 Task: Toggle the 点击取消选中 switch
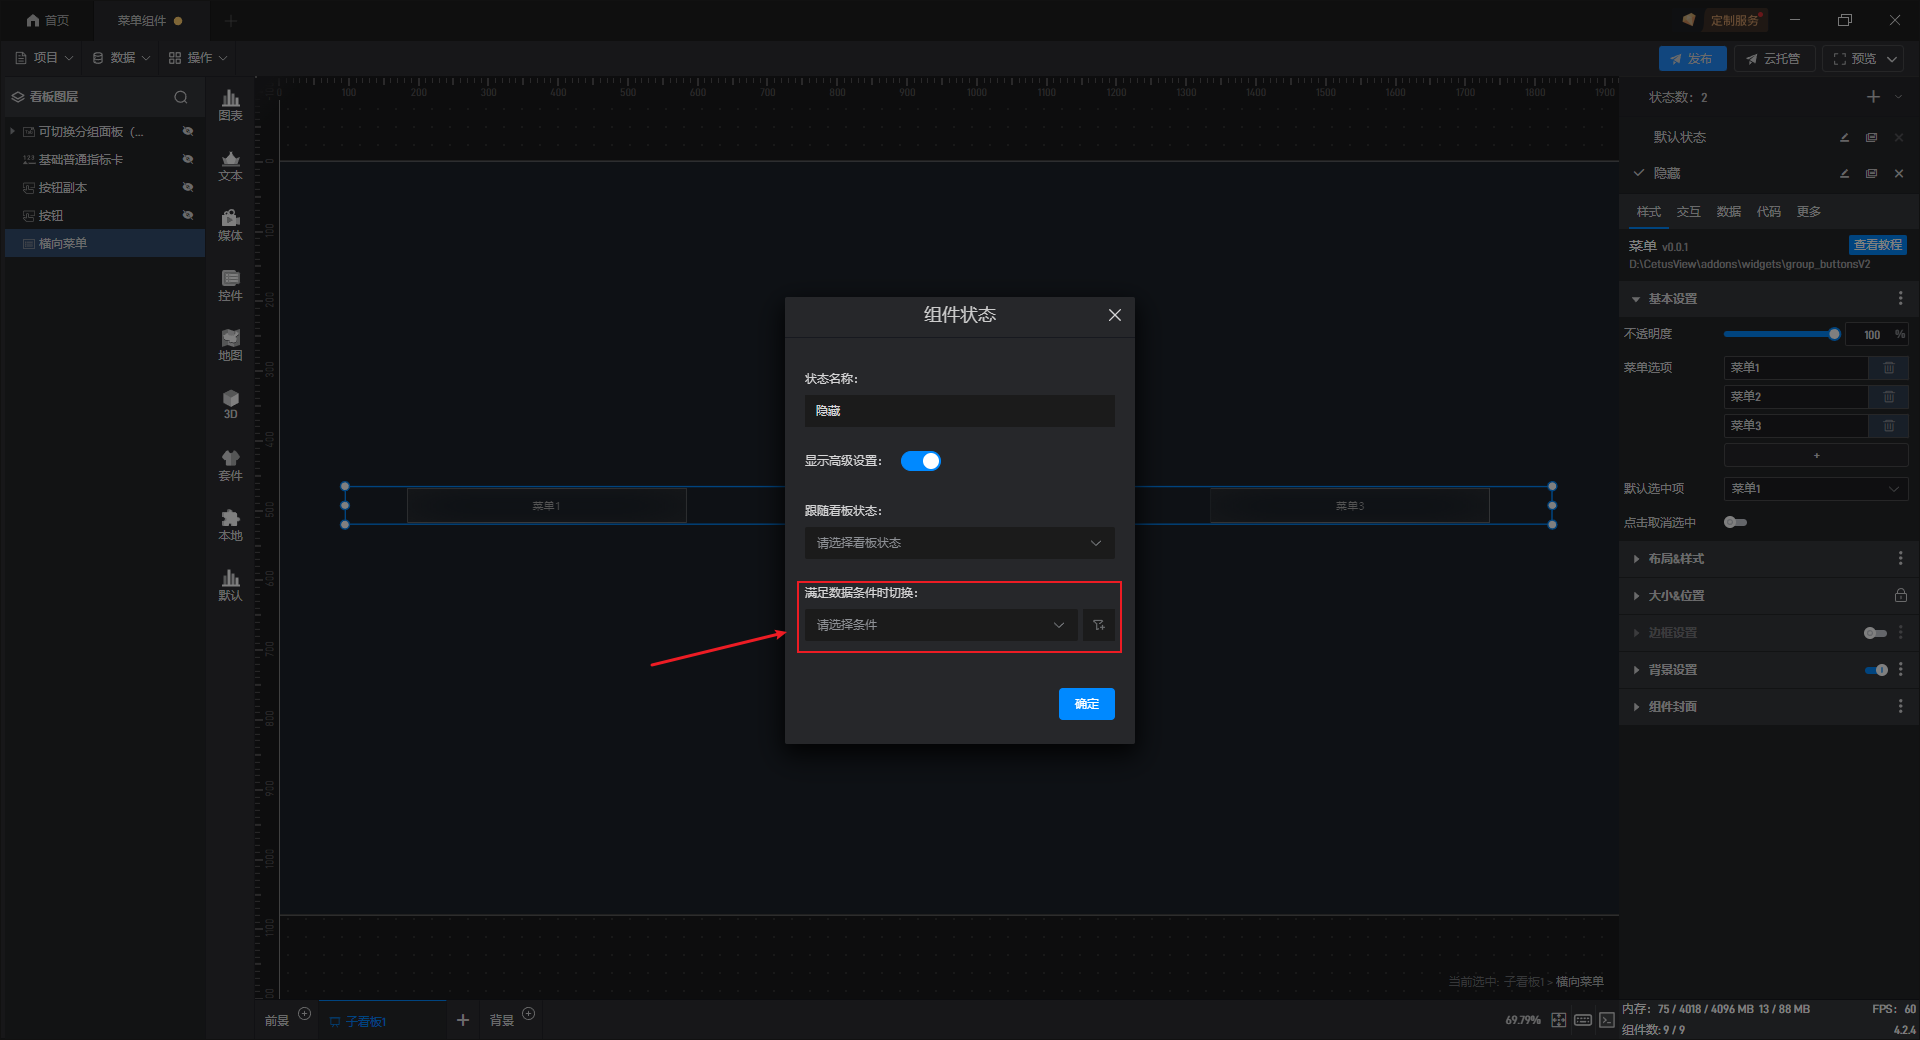tap(1735, 522)
